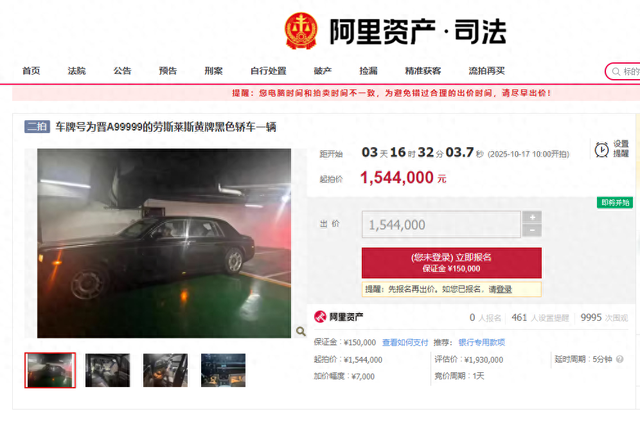Select first car exterior thumbnail
The height and width of the screenshot is (425, 640).
[x=50, y=370]
